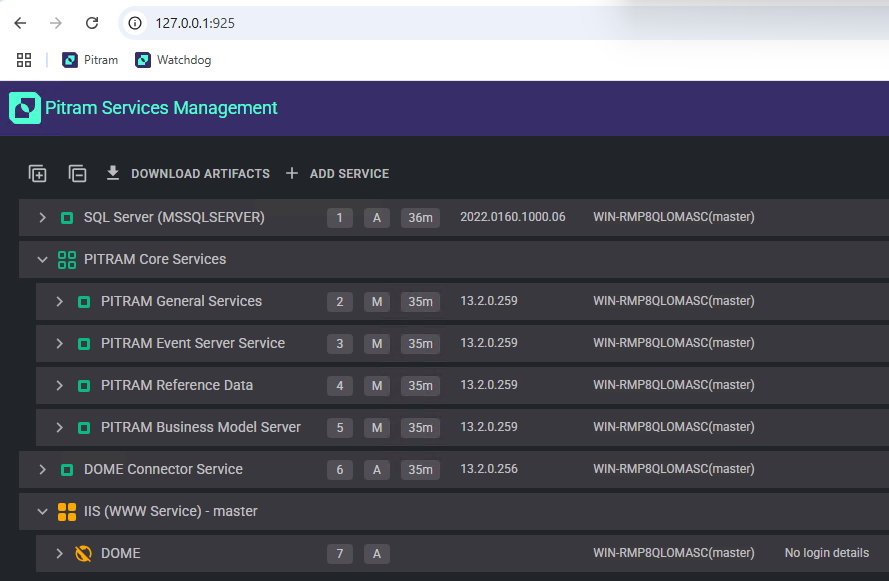Click the PITRAM Core Services group icon

67,260
